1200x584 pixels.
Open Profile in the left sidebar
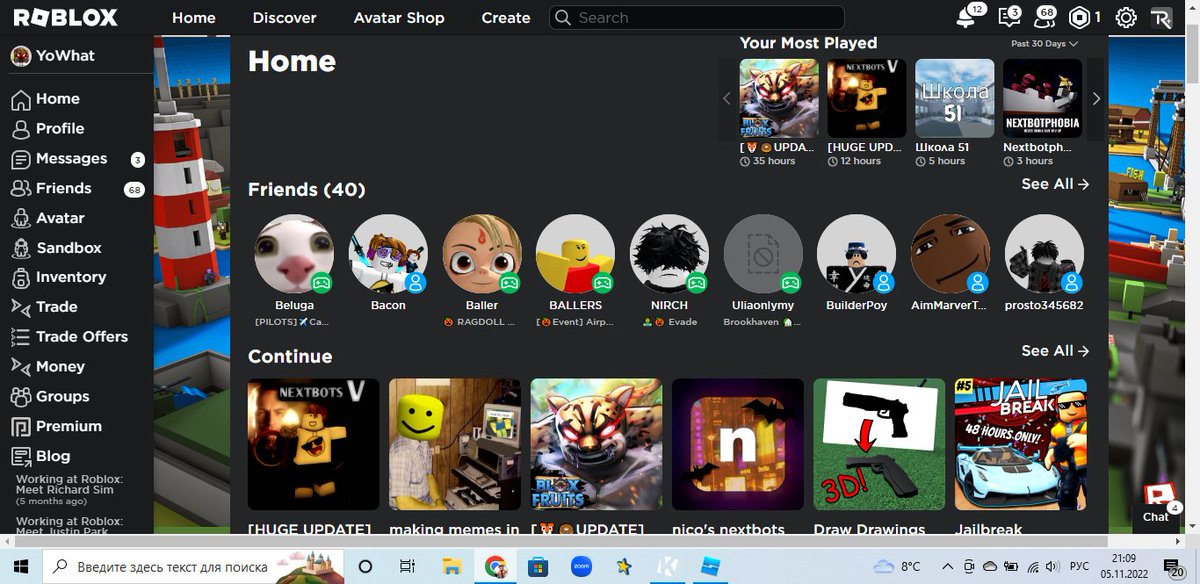point(48,128)
